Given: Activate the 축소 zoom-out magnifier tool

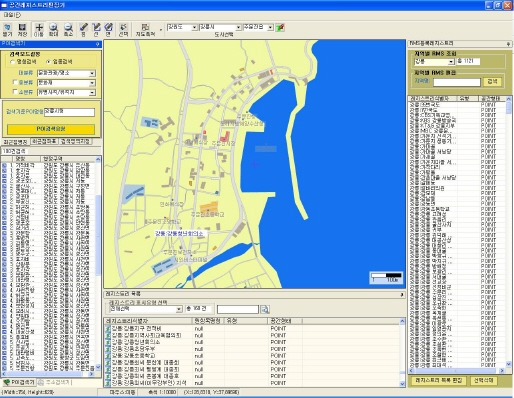Looking at the screenshot, I should (x=68, y=30).
